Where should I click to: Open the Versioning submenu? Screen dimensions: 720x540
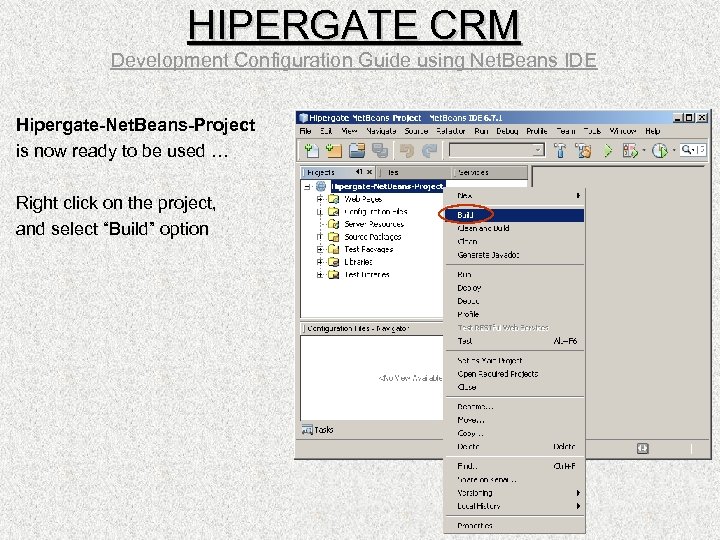pos(515,493)
